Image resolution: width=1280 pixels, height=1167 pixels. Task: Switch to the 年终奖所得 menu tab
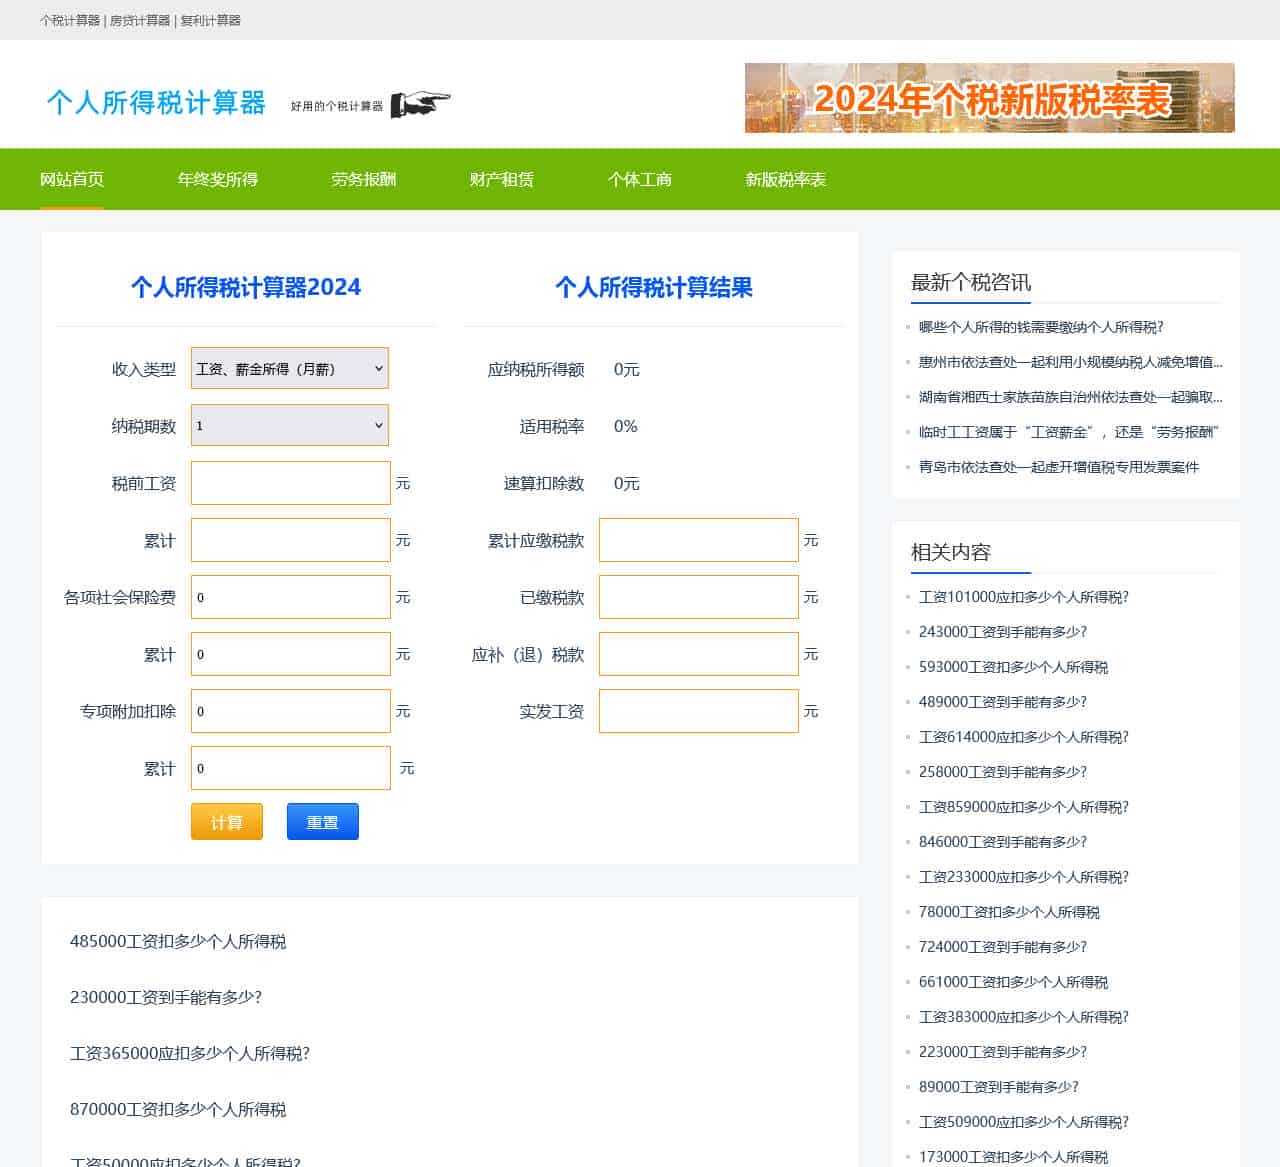coord(216,180)
